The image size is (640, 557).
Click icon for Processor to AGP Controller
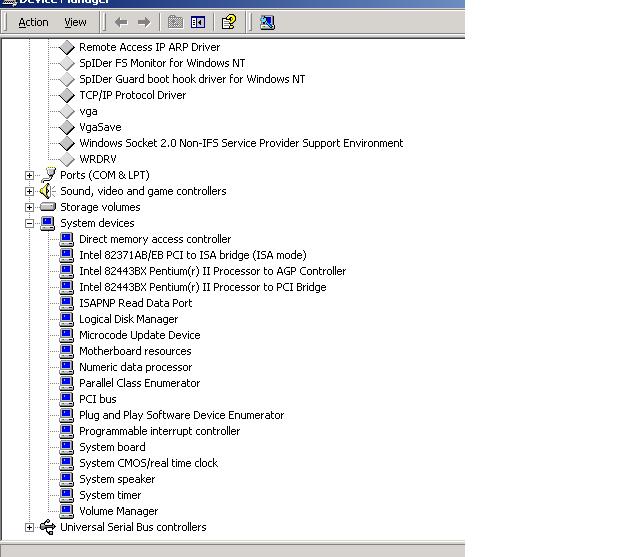pyautogui.click(x=67, y=271)
